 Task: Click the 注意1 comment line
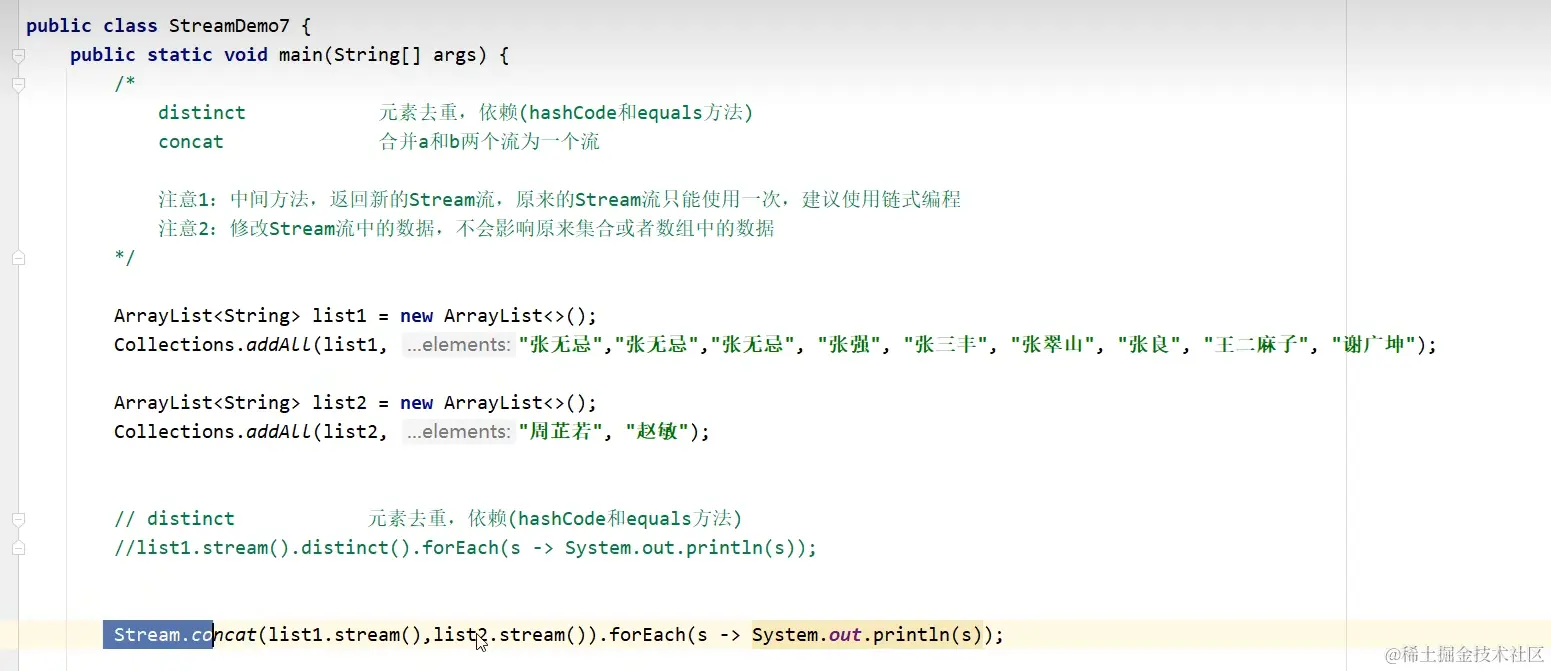point(560,200)
